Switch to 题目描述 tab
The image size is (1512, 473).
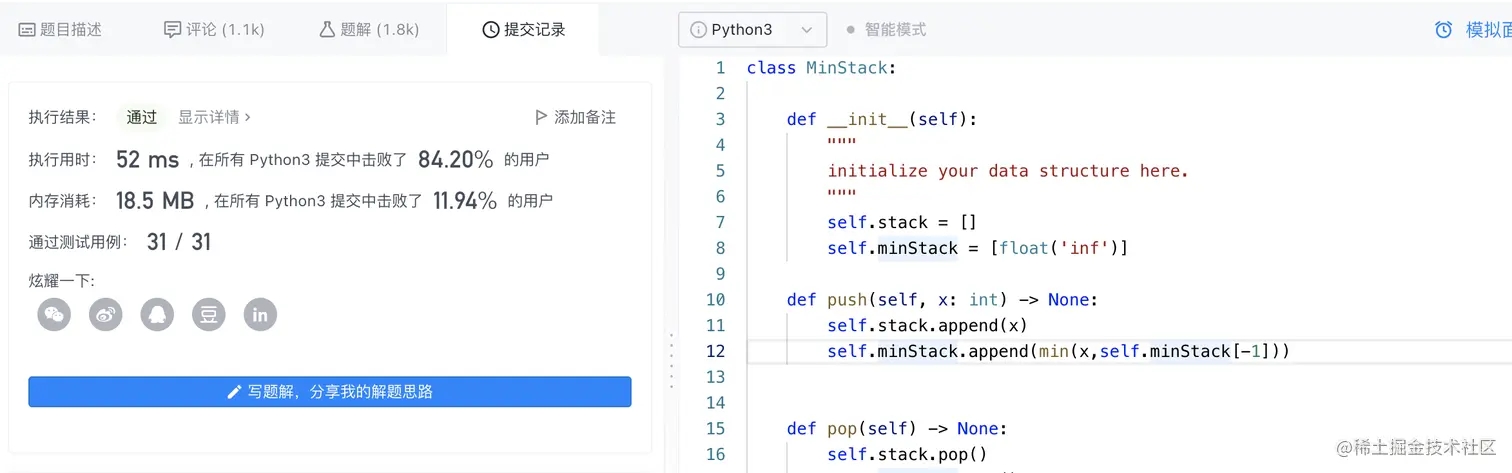click(x=60, y=30)
